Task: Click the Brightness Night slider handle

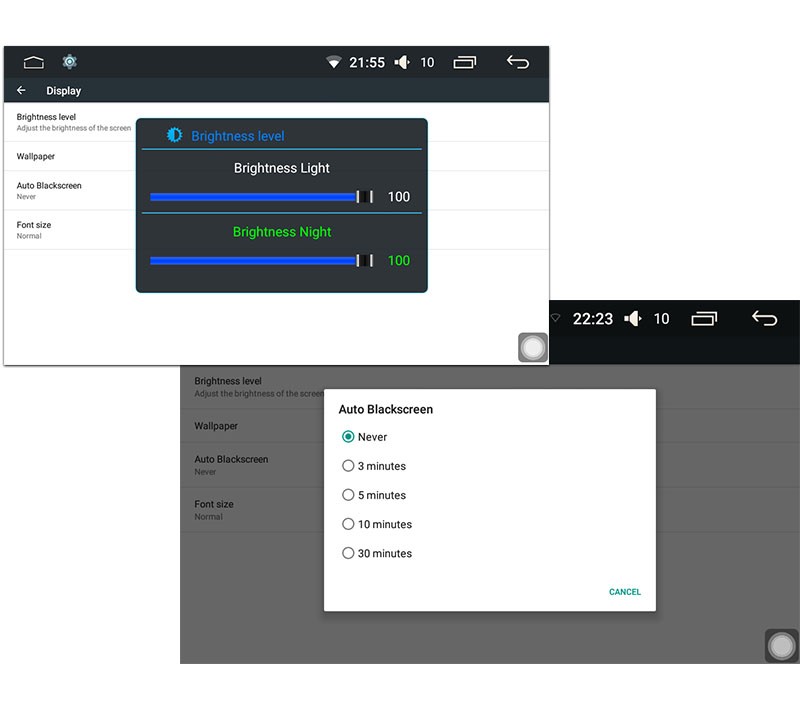Action: (365, 261)
